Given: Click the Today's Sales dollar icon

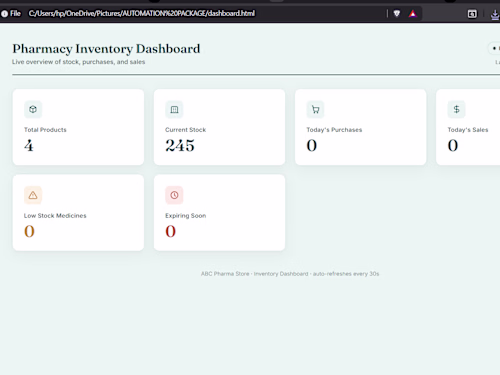Looking at the screenshot, I should (x=457, y=109).
